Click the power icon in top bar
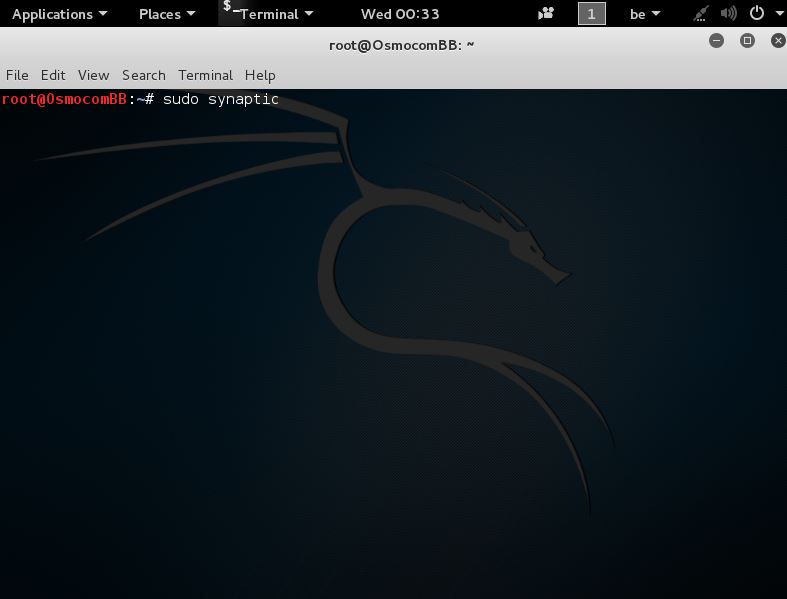Image resolution: width=787 pixels, height=599 pixels. [x=756, y=13]
